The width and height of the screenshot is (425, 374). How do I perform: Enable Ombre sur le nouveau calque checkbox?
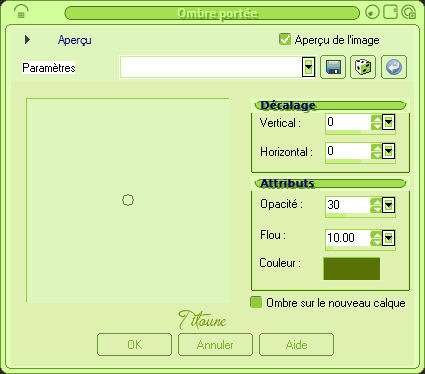256,302
